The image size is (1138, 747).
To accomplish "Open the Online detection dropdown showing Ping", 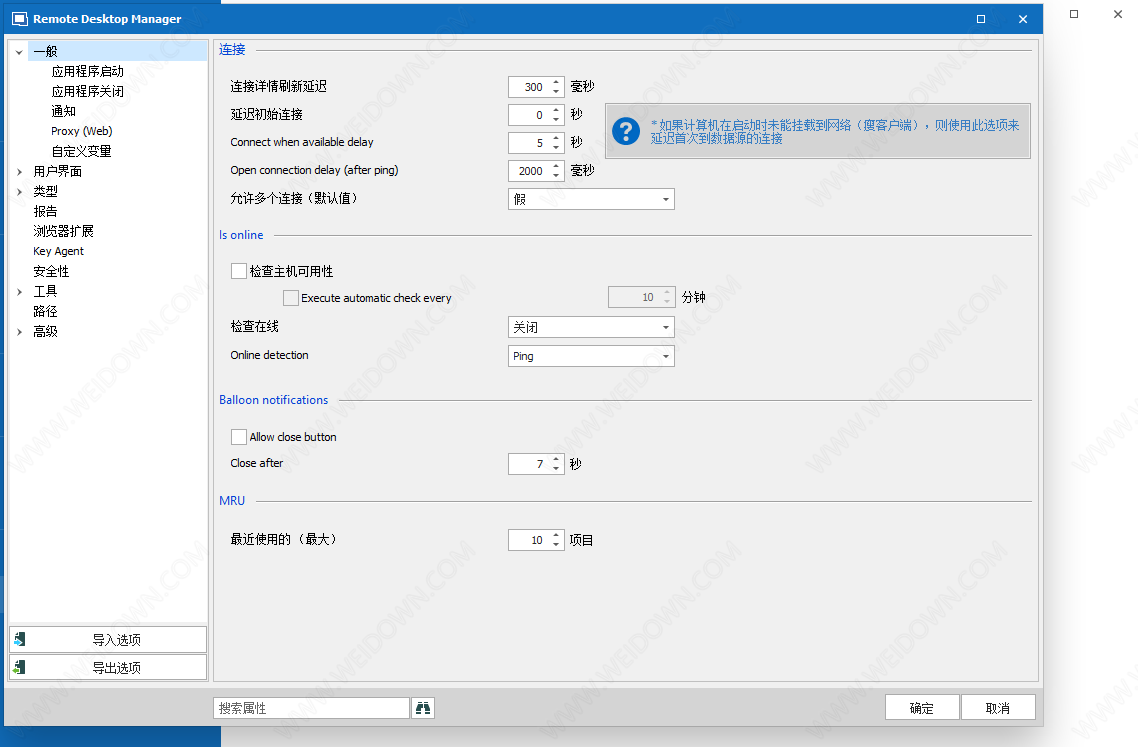I will (591, 356).
